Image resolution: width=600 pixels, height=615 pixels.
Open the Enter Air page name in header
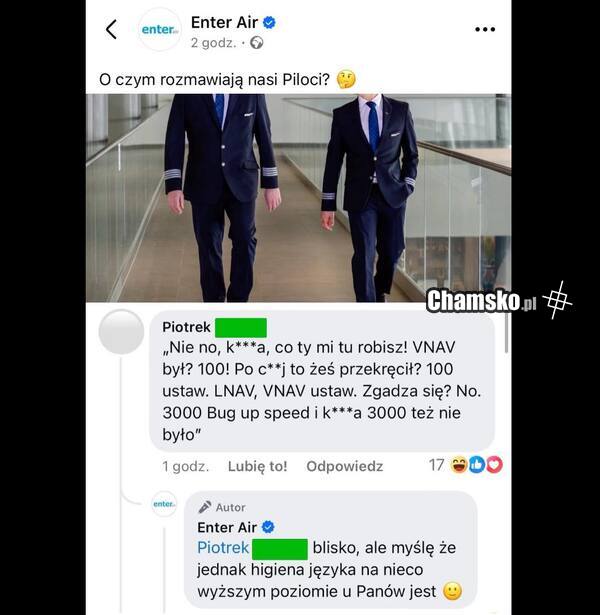224,22
